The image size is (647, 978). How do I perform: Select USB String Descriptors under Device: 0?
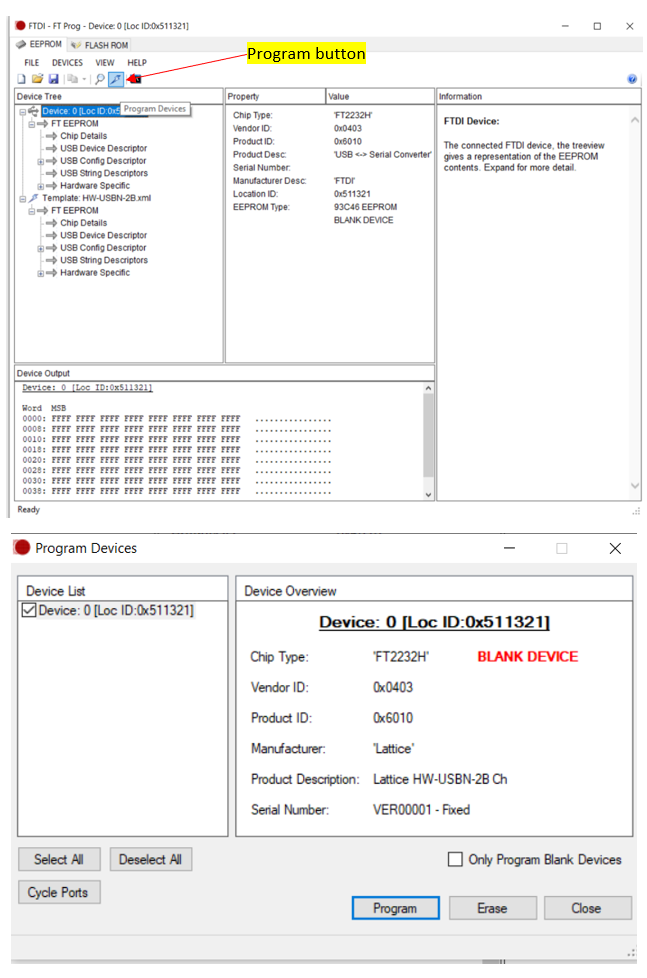pos(104,173)
